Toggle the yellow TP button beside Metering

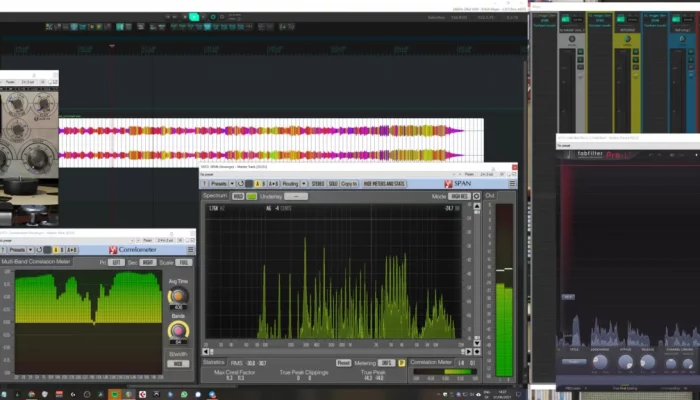click(401, 362)
